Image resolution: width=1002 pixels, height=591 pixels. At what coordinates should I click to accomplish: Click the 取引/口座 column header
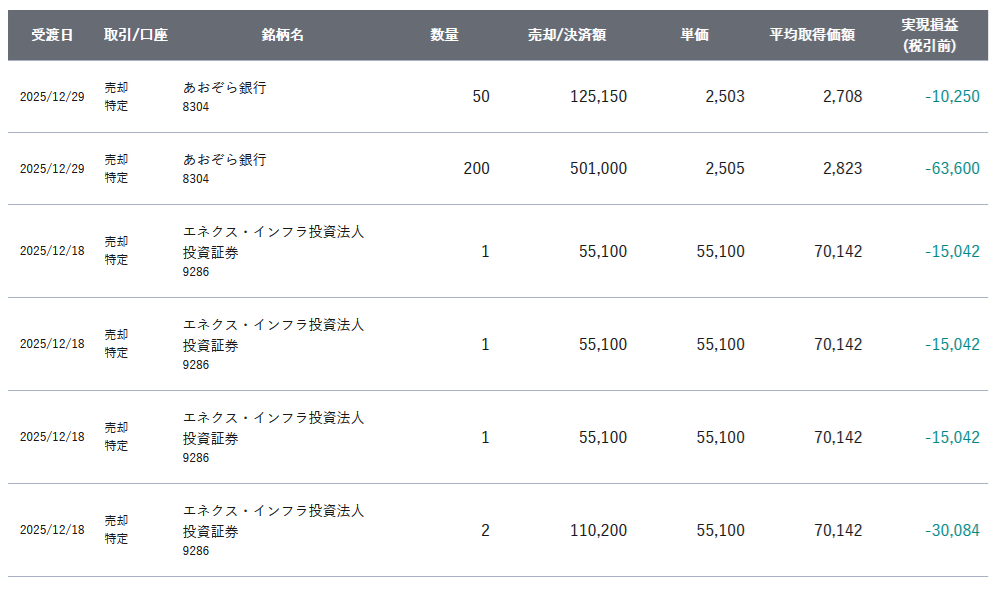[x=135, y=35]
